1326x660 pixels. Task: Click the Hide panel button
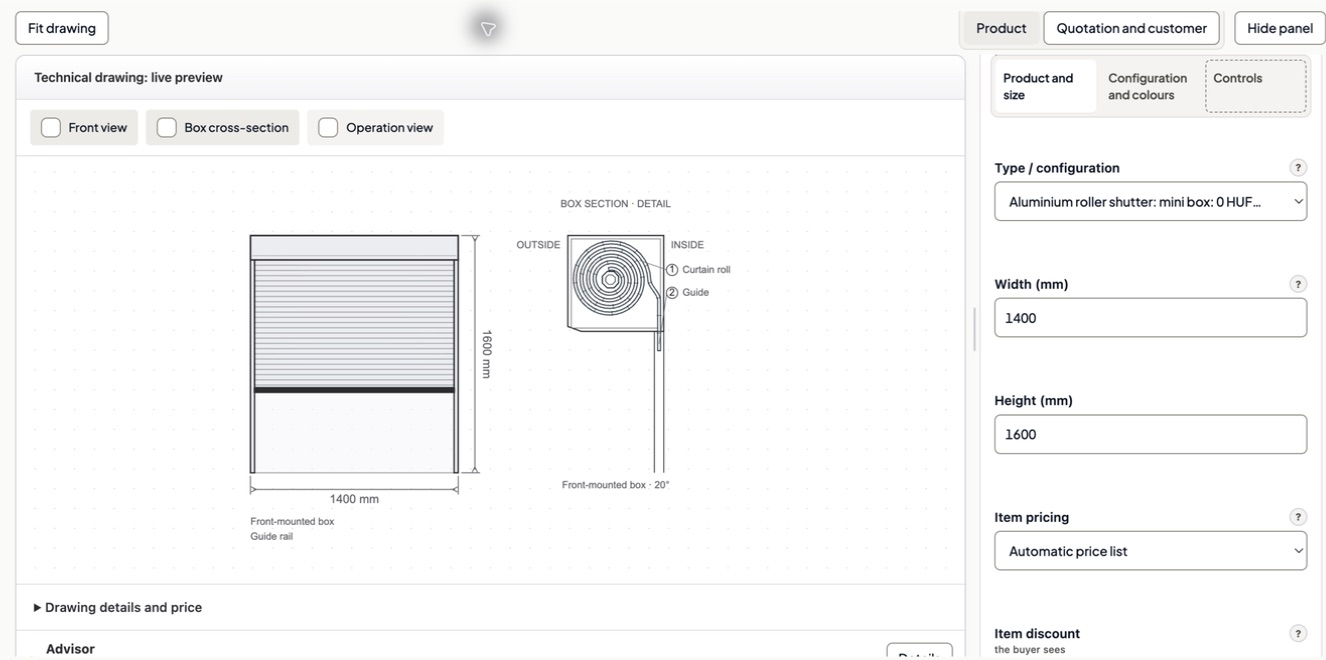1280,28
